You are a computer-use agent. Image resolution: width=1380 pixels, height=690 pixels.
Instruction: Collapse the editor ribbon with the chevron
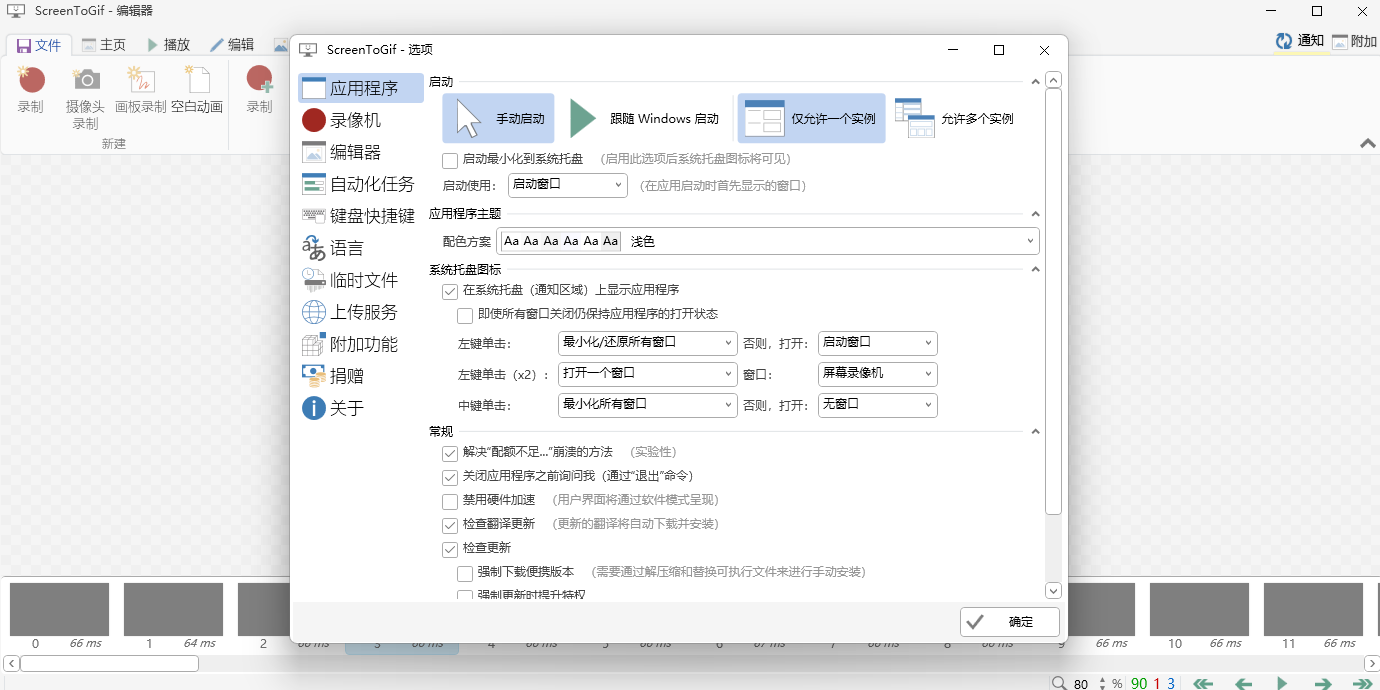tap(1367, 144)
